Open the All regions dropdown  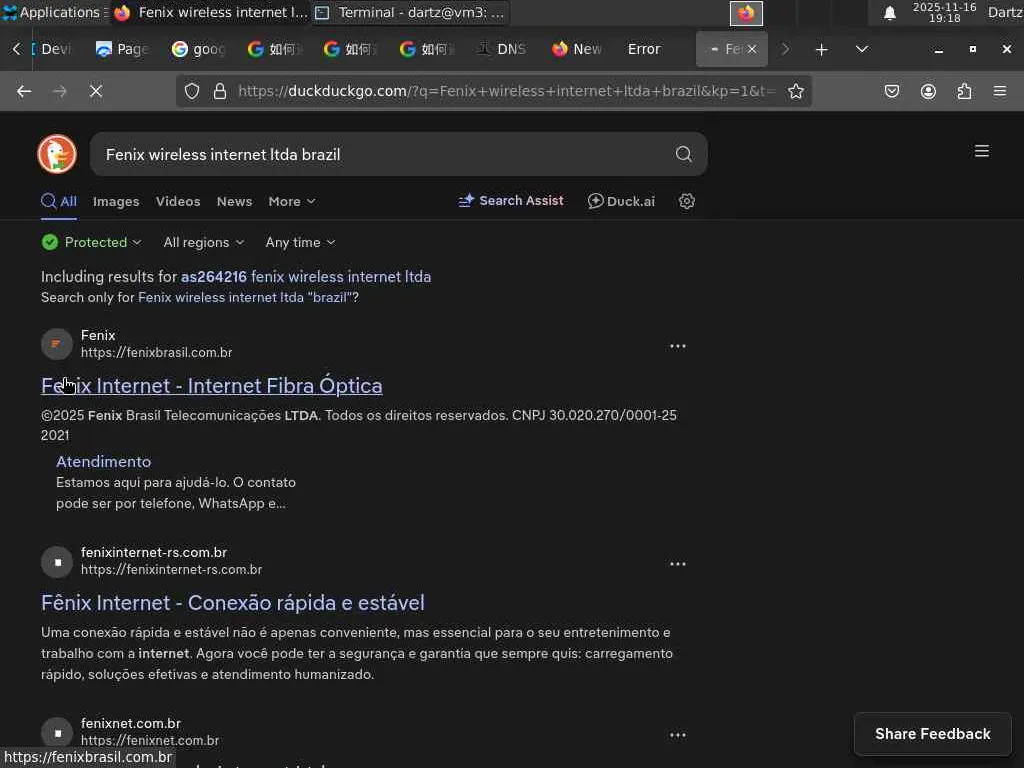click(x=204, y=242)
